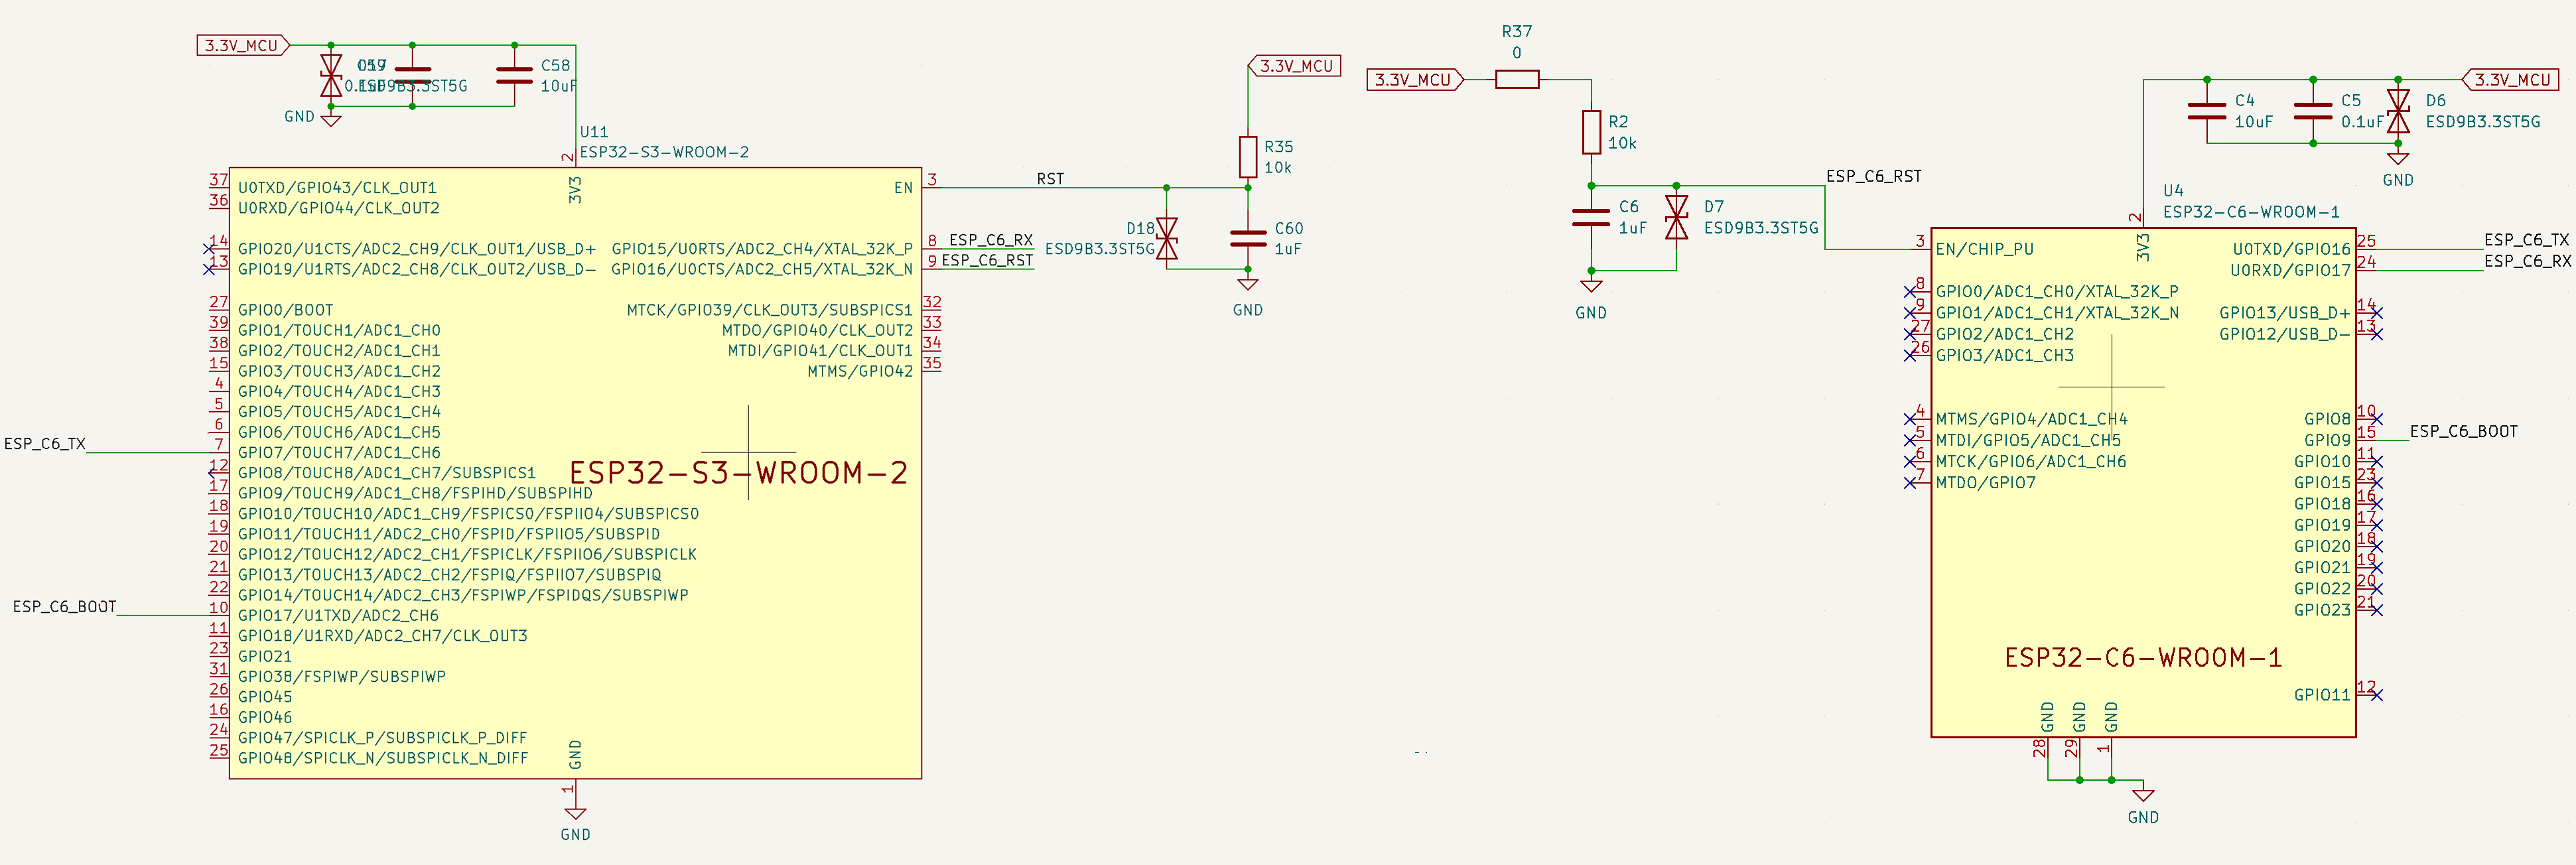Select the R35 resistor symbol
2576x865 pixels.
pyautogui.click(x=1248, y=157)
